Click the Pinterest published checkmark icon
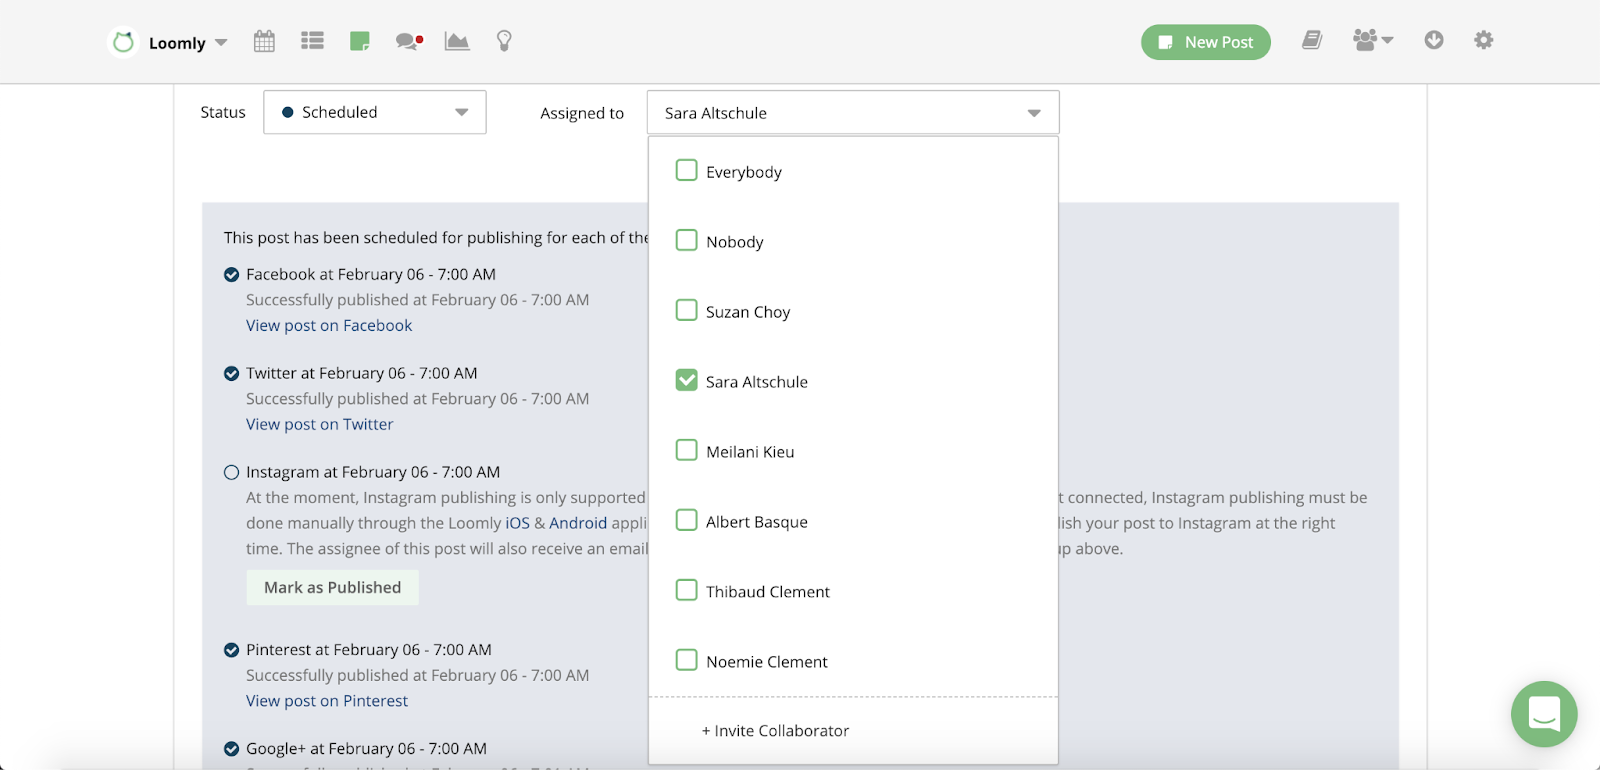 [x=231, y=650]
